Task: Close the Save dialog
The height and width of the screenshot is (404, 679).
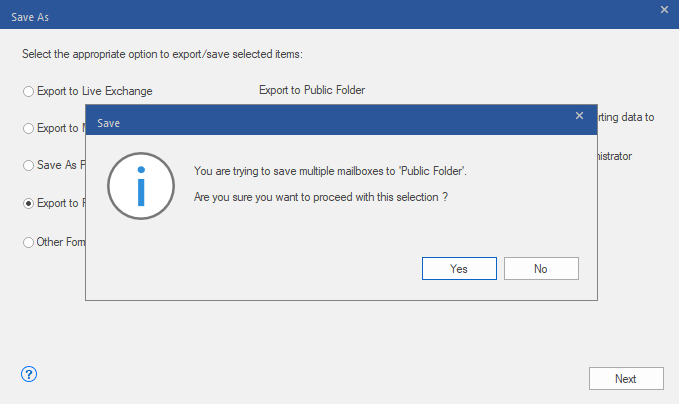Action: (x=579, y=116)
